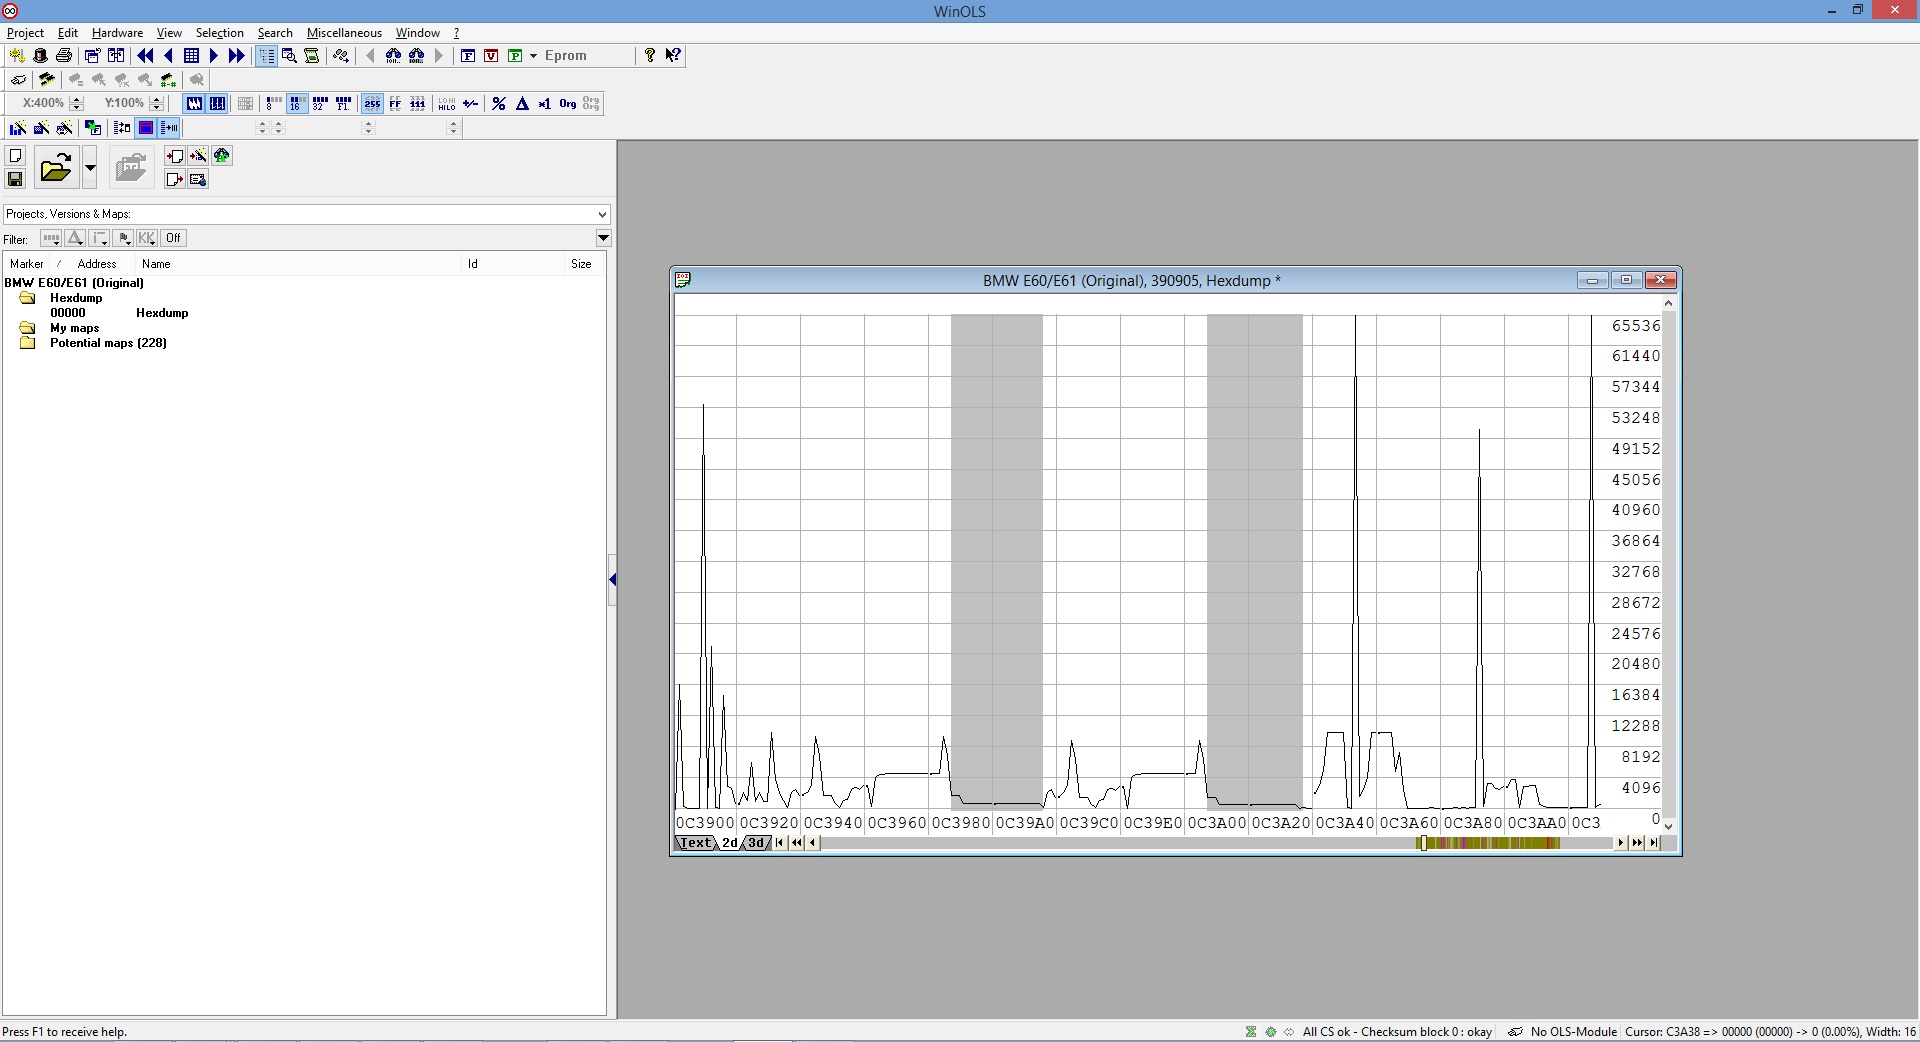Screen dimensions: 1920x1042
Task: Toggle 16-bit data width mode
Action: pyautogui.click(x=296, y=104)
